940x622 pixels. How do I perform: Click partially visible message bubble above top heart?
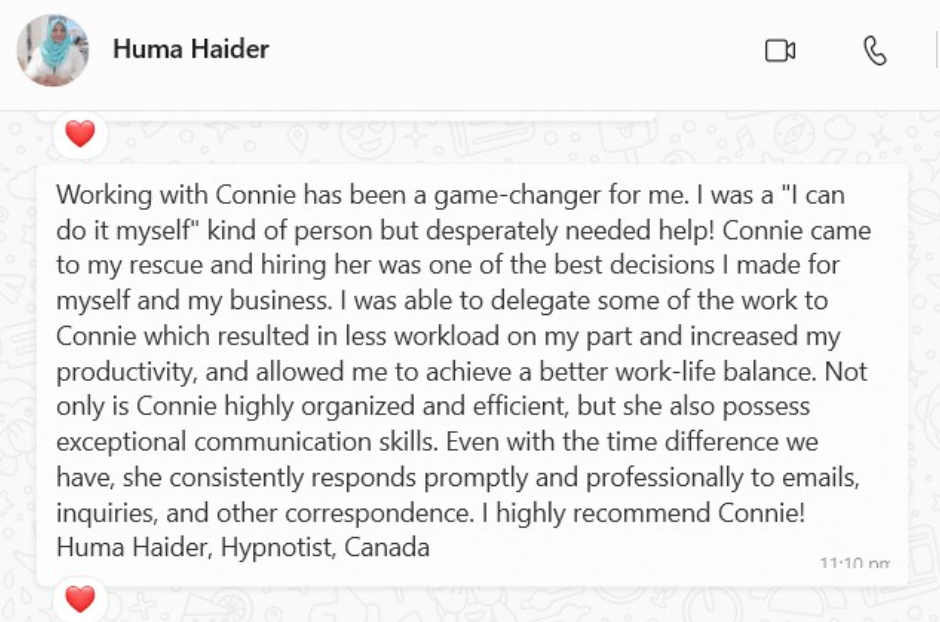(x=348, y=115)
